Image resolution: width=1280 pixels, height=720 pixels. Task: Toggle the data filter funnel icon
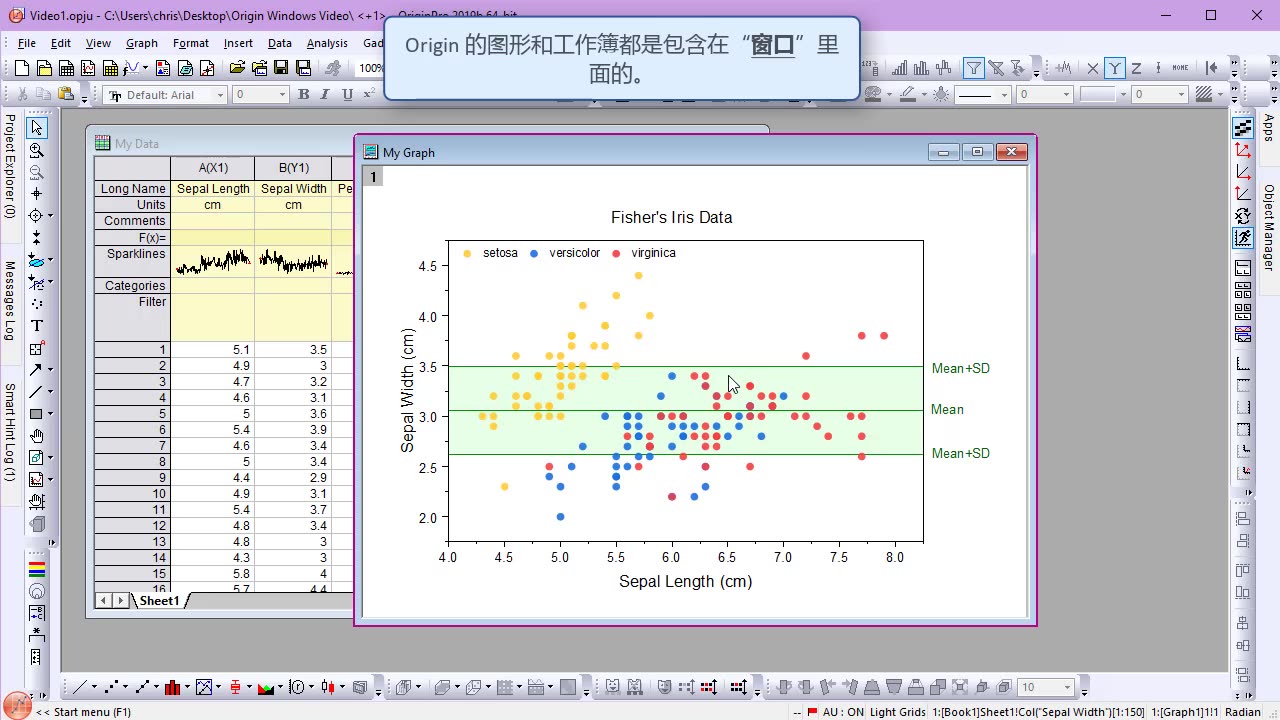coord(974,67)
